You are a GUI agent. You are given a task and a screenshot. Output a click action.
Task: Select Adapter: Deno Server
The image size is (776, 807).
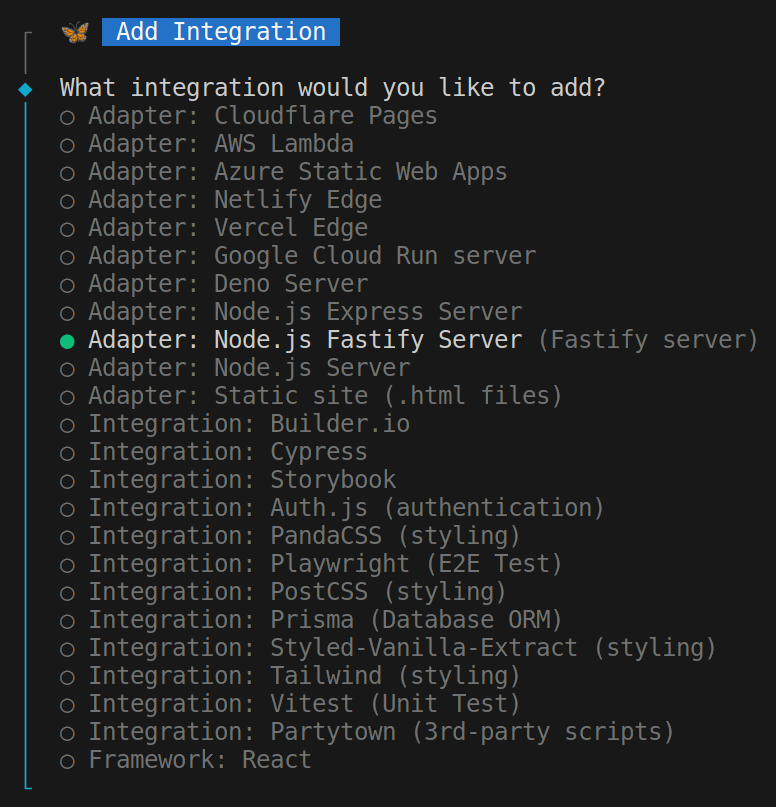214,284
